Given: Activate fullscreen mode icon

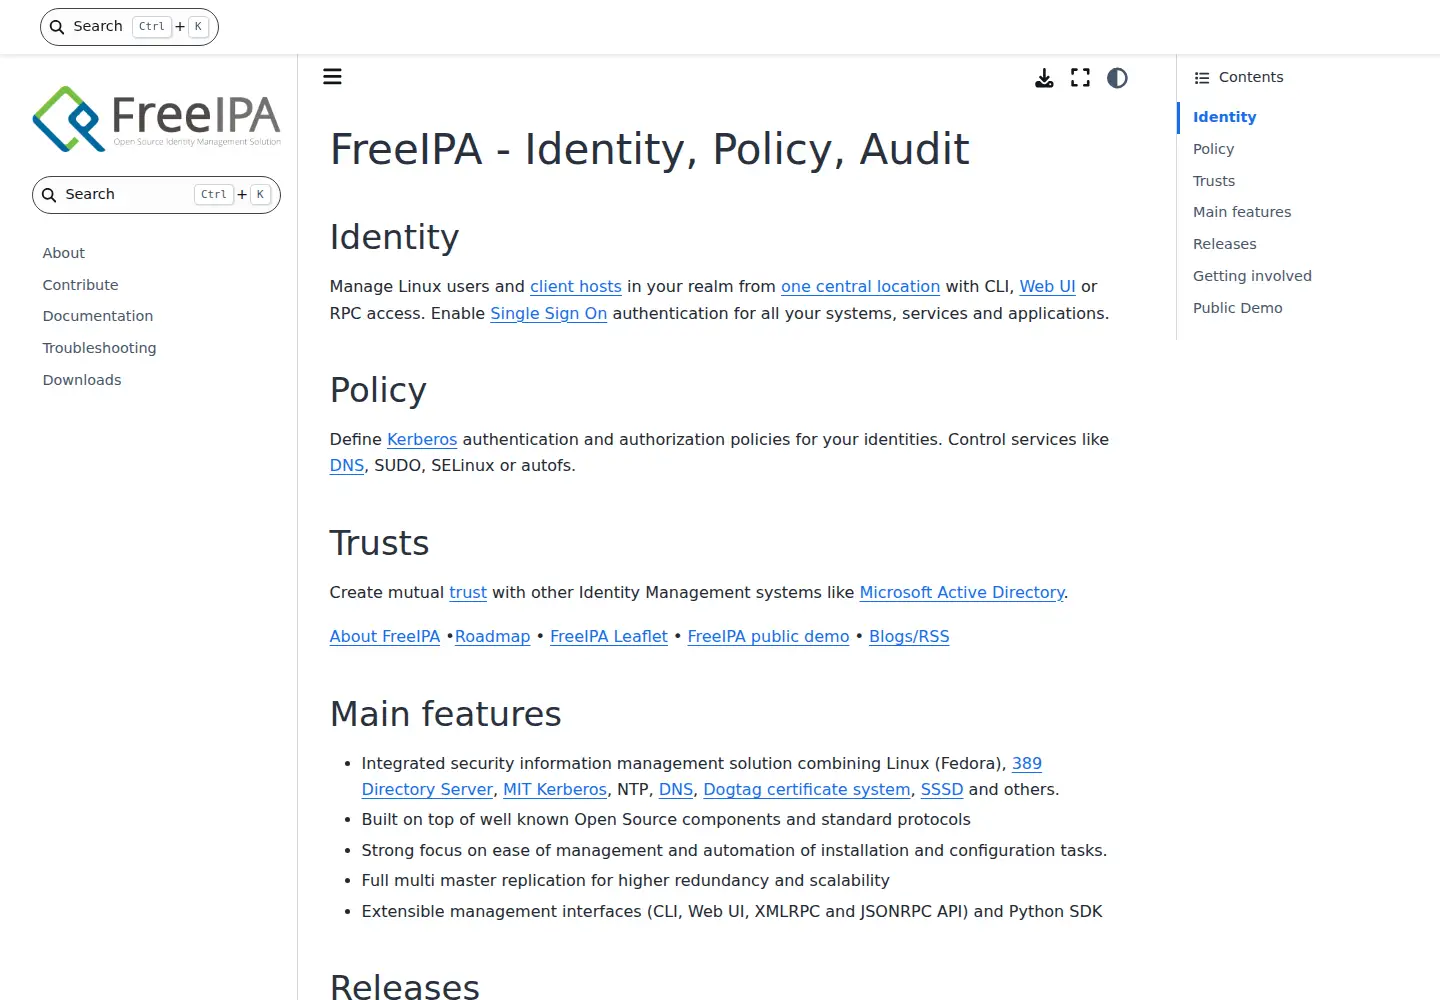Looking at the screenshot, I should click(x=1081, y=78).
